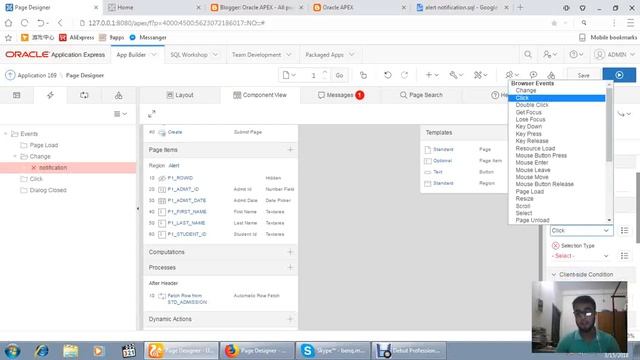Expand the component view to full screen

tap(151, 114)
